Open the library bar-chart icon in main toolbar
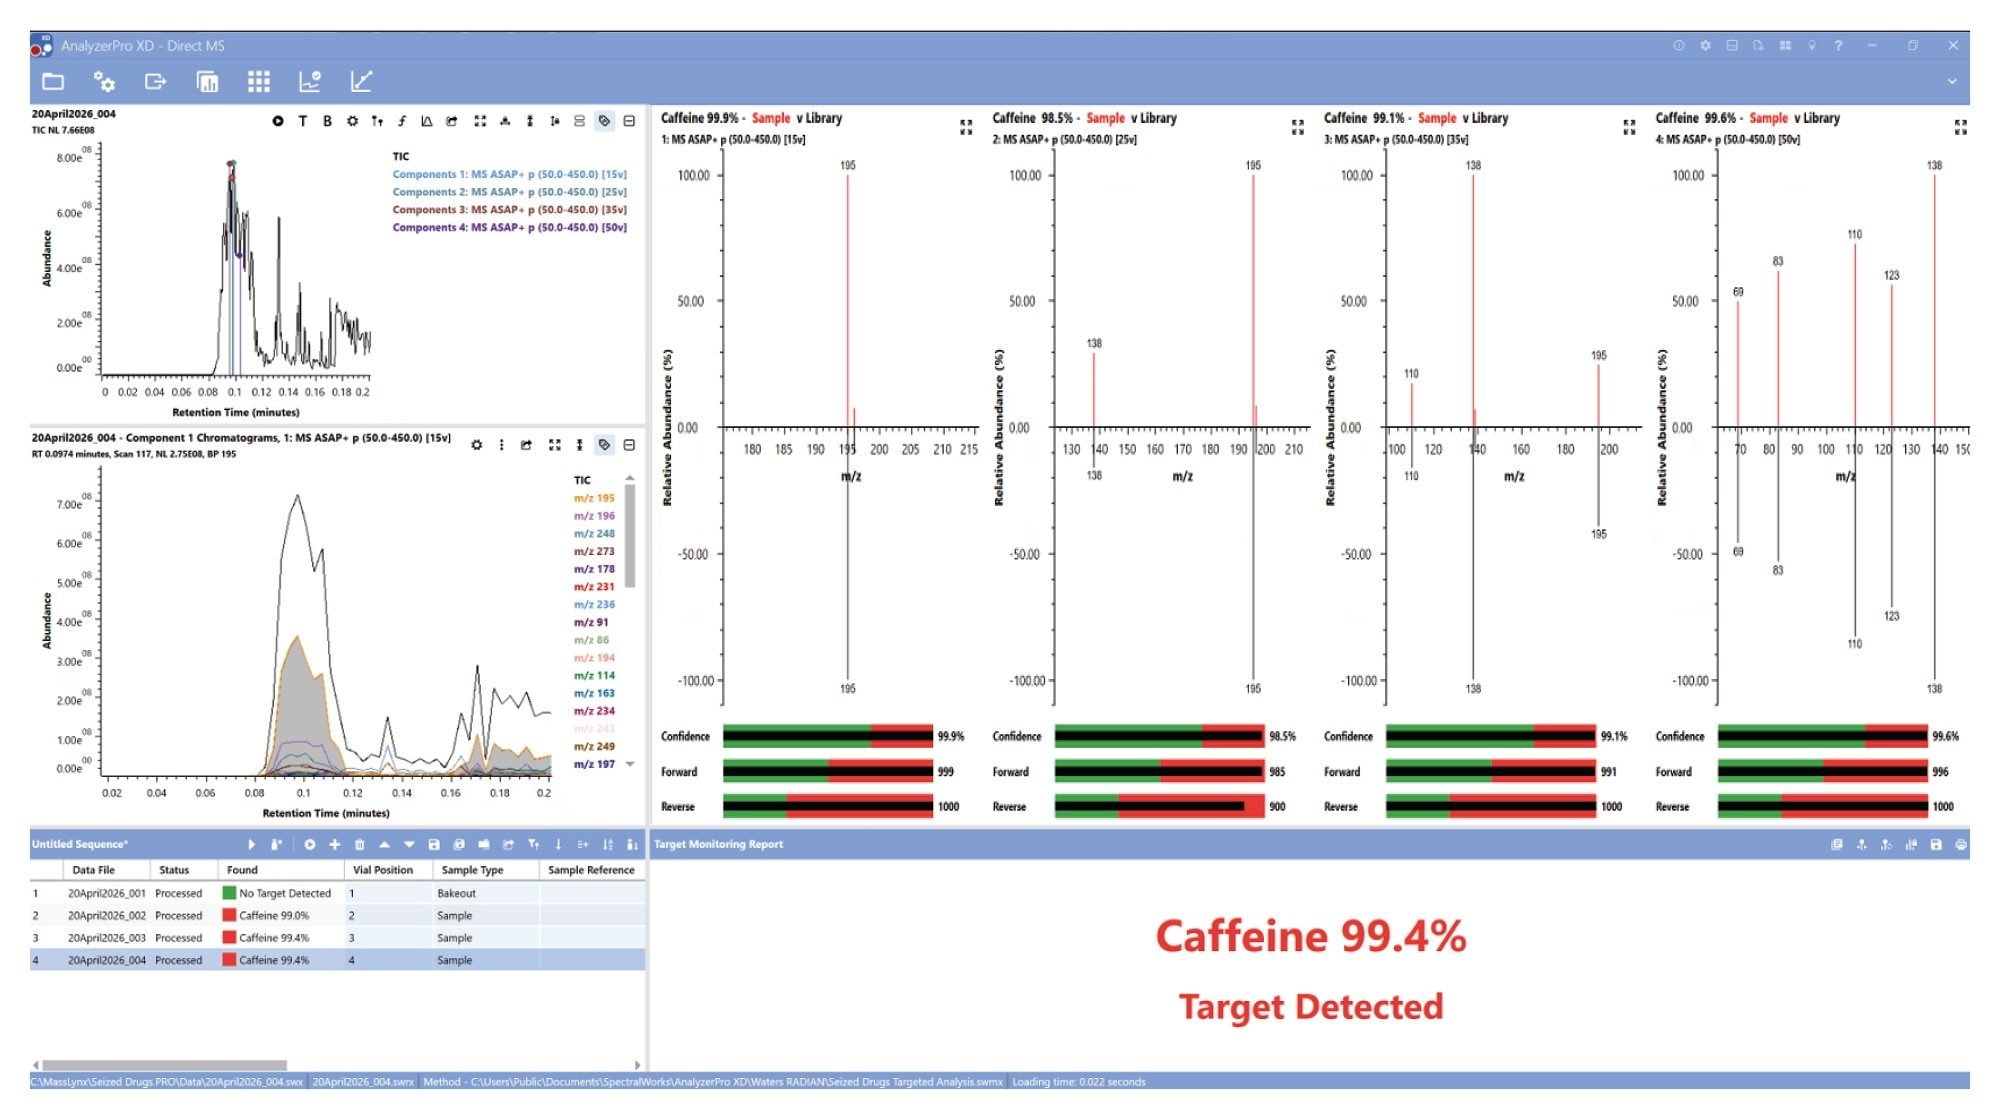This screenshot has width=2000, height=1117. (x=207, y=81)
